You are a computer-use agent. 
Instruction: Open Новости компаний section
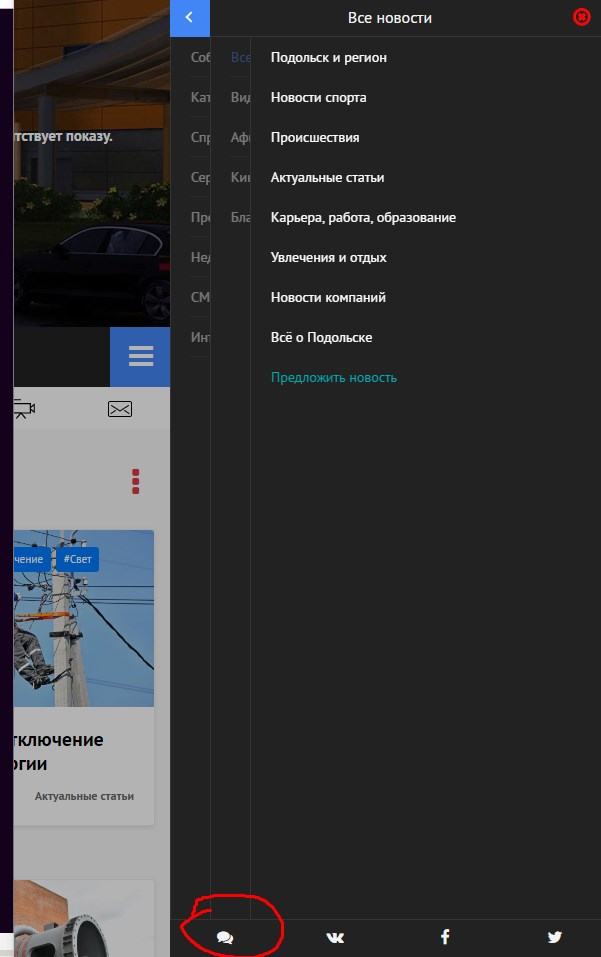pyautogui.click(x=328, y=298)
